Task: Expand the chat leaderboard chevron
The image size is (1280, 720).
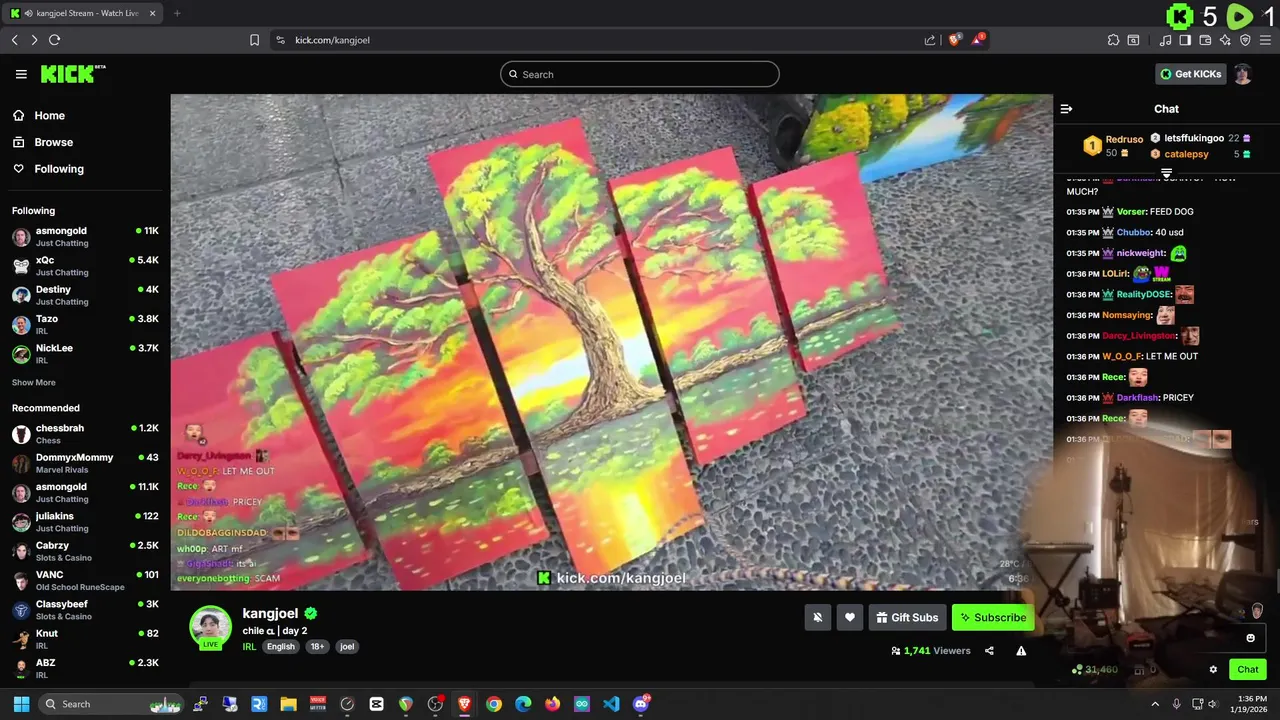Action: point(1166,173)
